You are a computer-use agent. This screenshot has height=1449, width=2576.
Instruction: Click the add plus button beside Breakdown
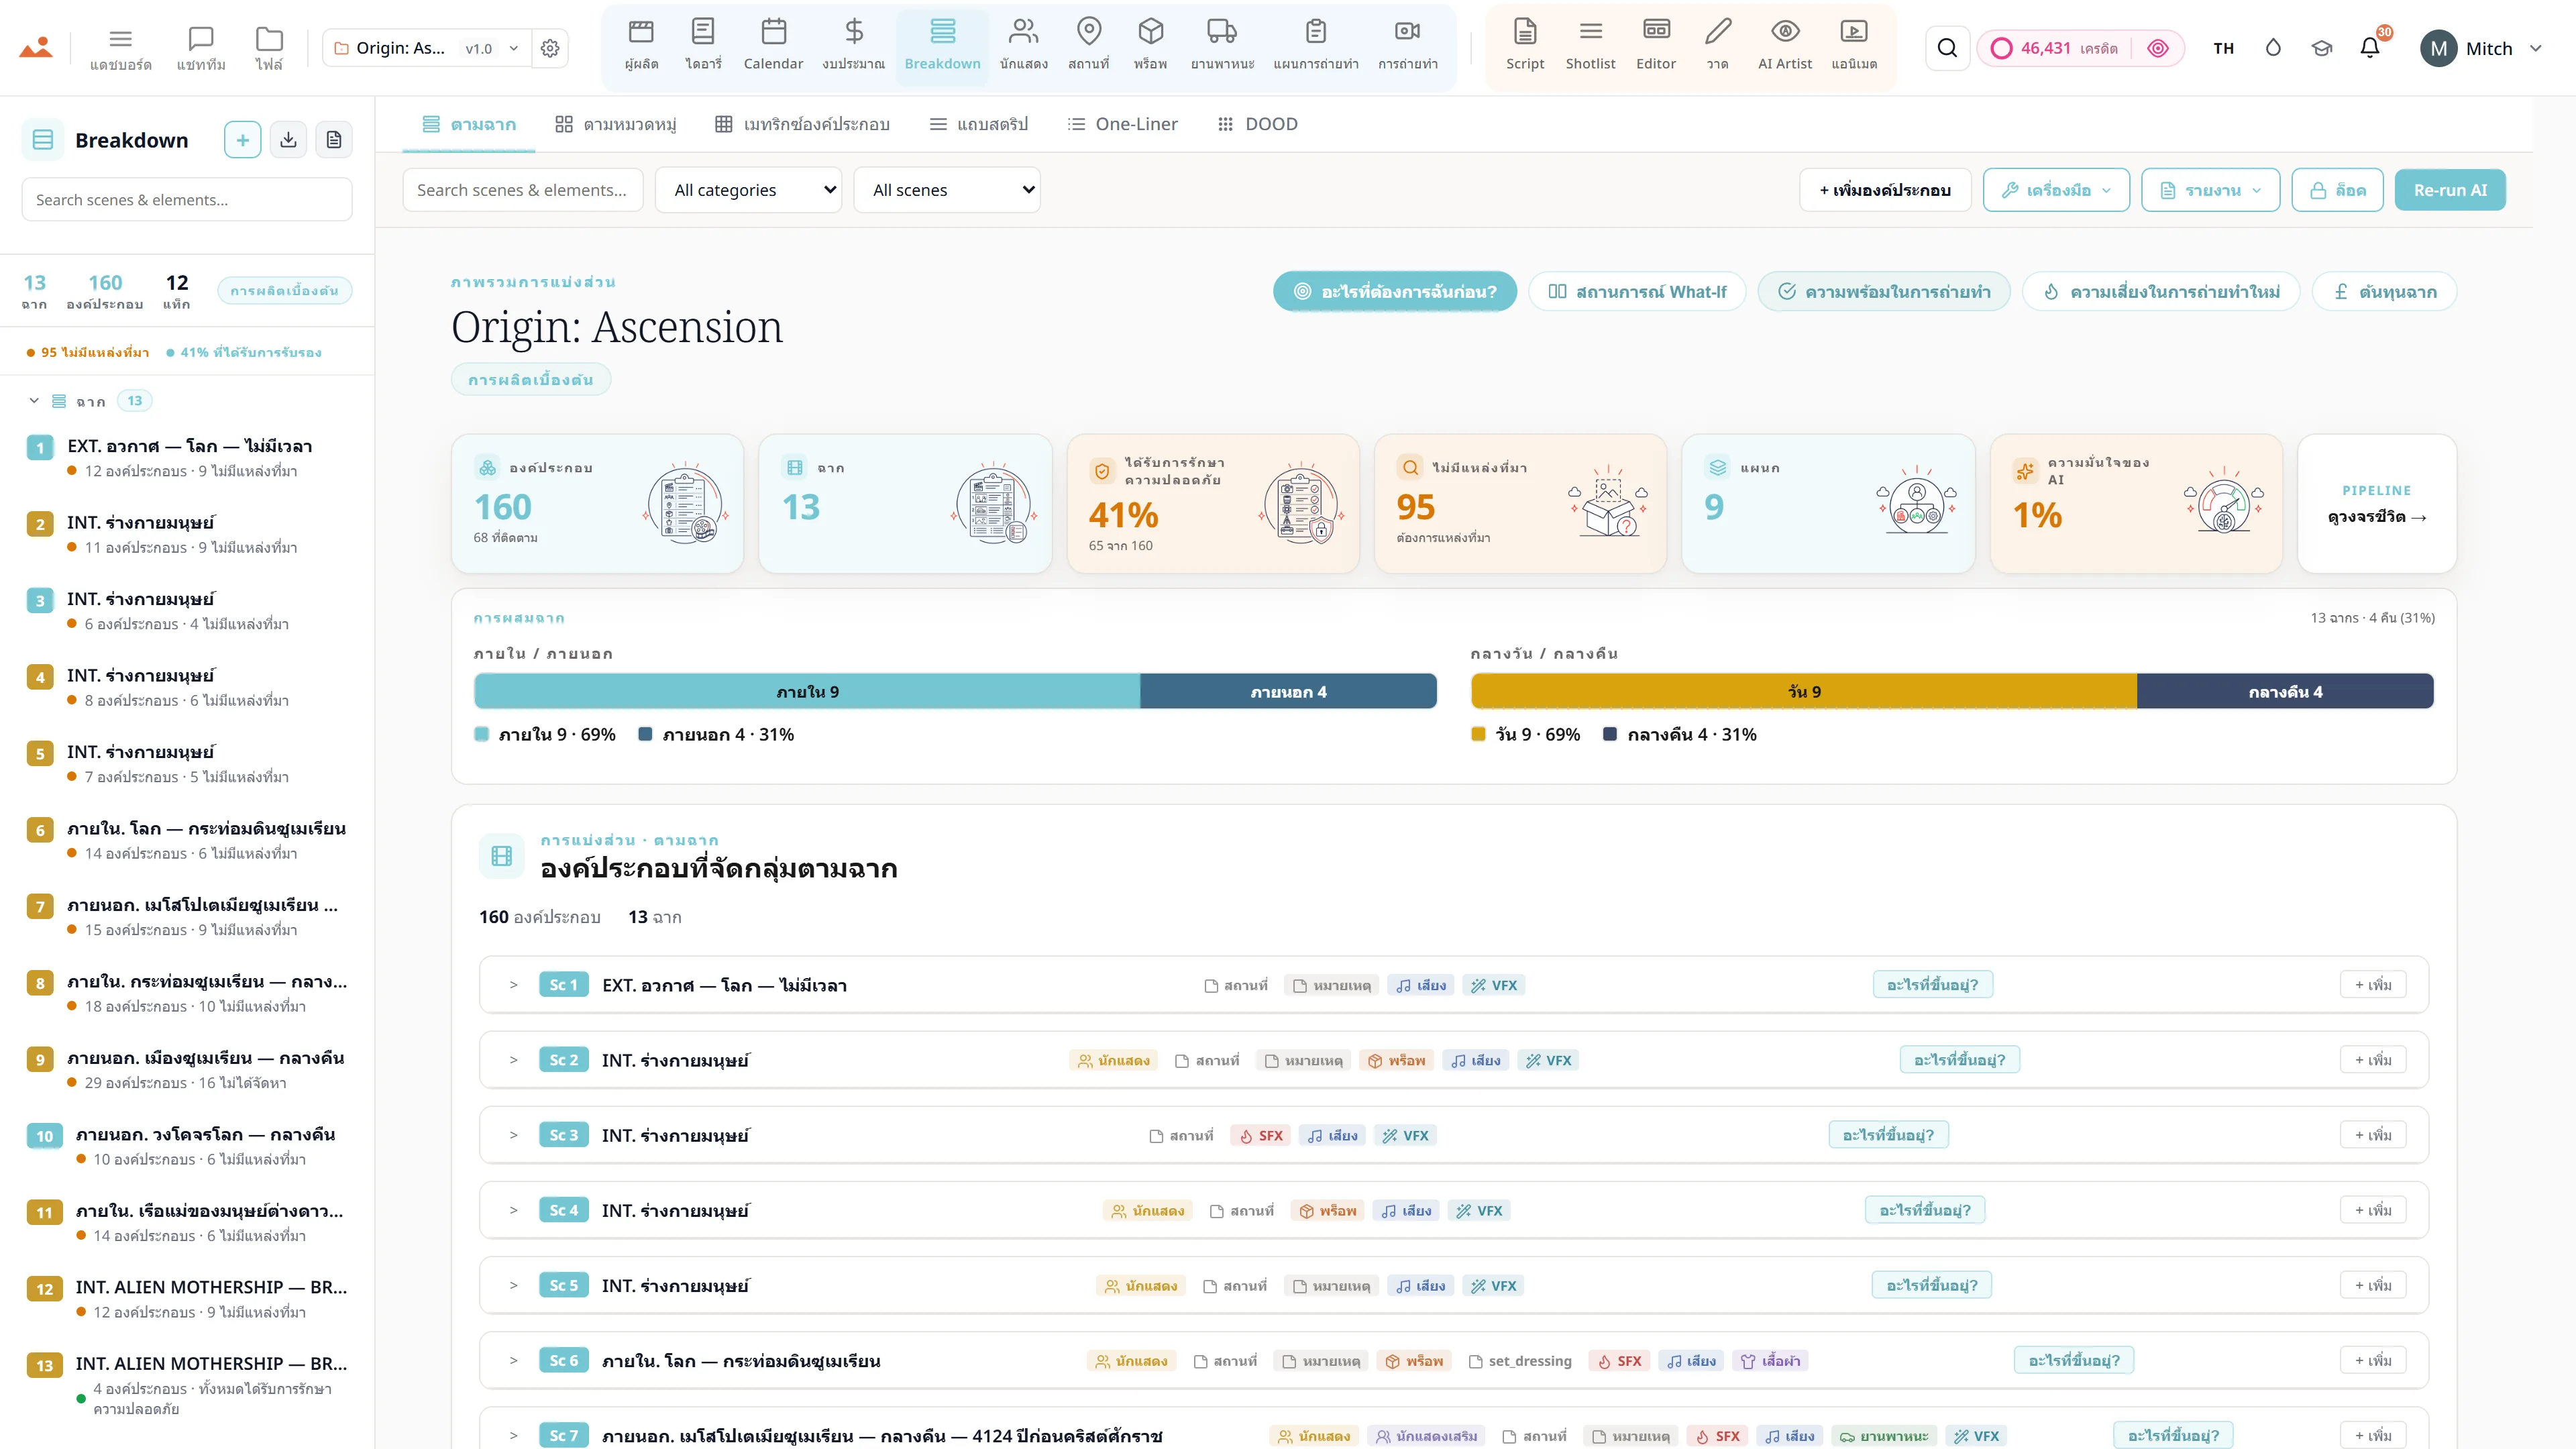tap(242, 140)
